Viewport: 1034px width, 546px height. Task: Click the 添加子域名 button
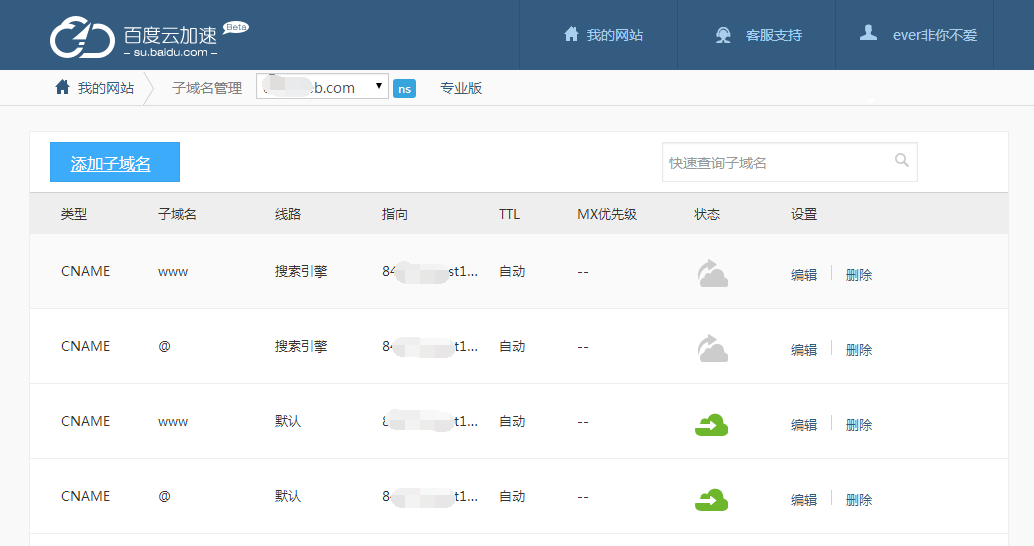[114, 163]
